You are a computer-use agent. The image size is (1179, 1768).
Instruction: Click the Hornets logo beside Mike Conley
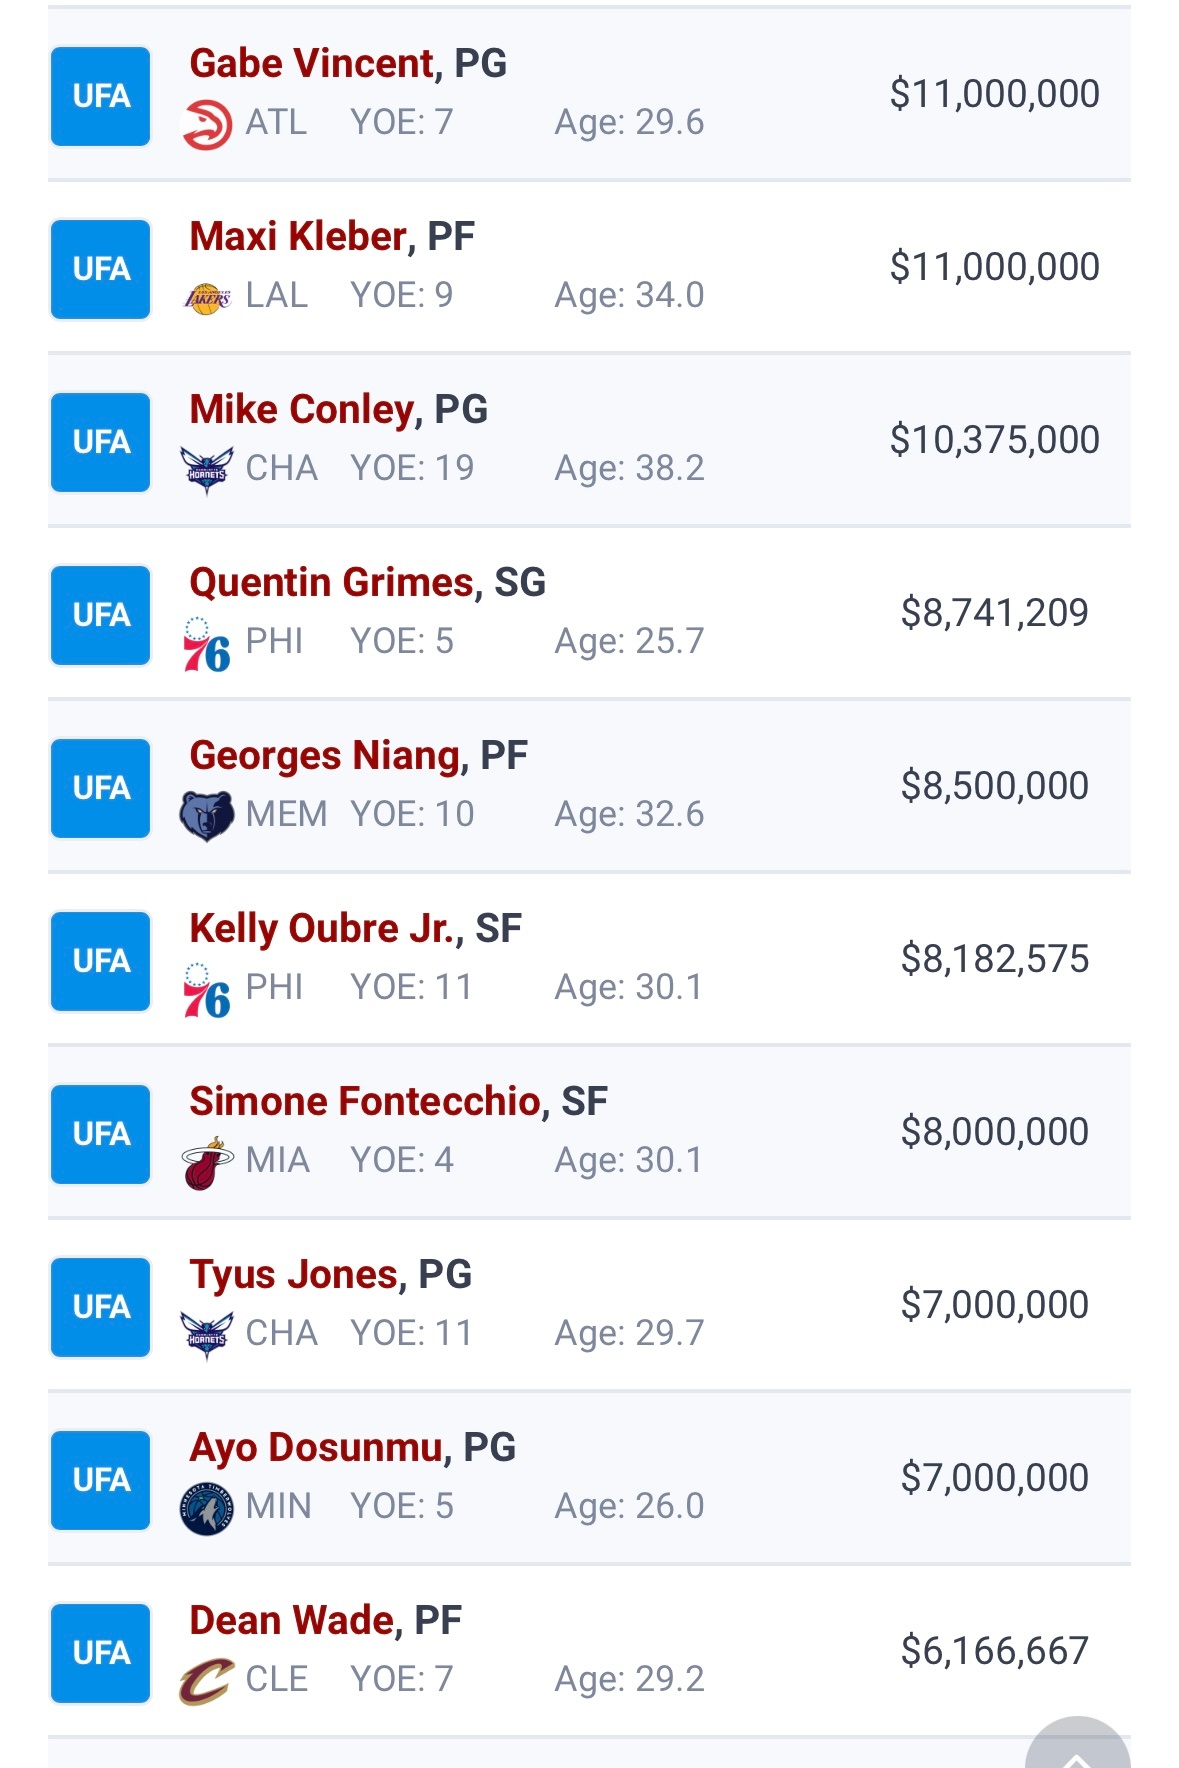[207, 470]
